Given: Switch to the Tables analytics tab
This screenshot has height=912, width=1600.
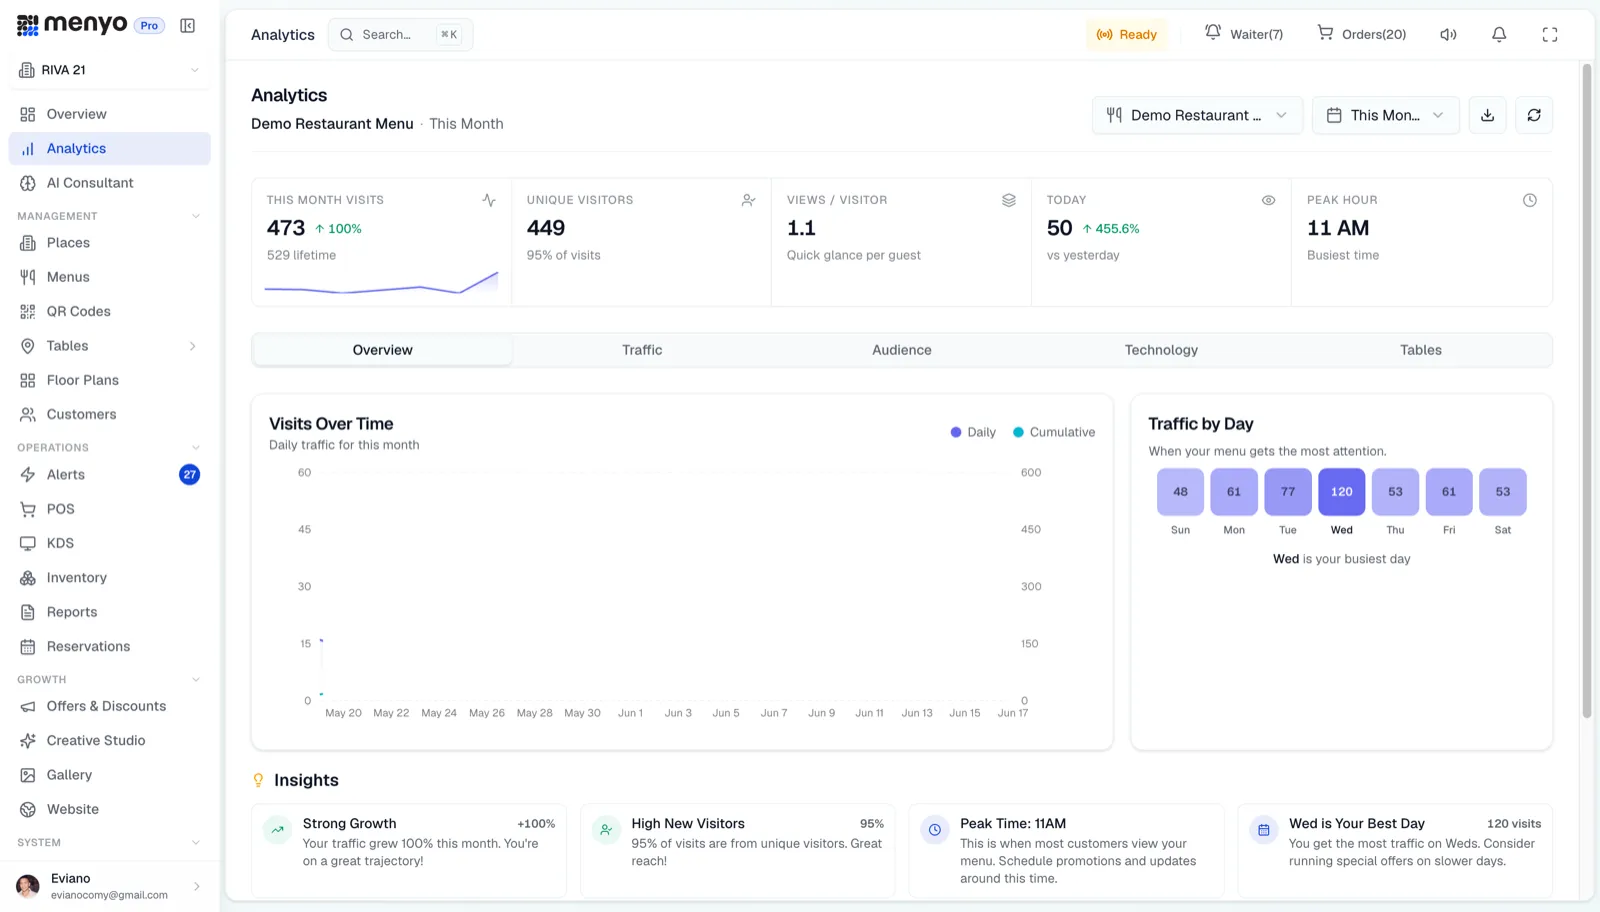Looking at the screenshot, I should pyautogui.click(x=1421, y=350).
